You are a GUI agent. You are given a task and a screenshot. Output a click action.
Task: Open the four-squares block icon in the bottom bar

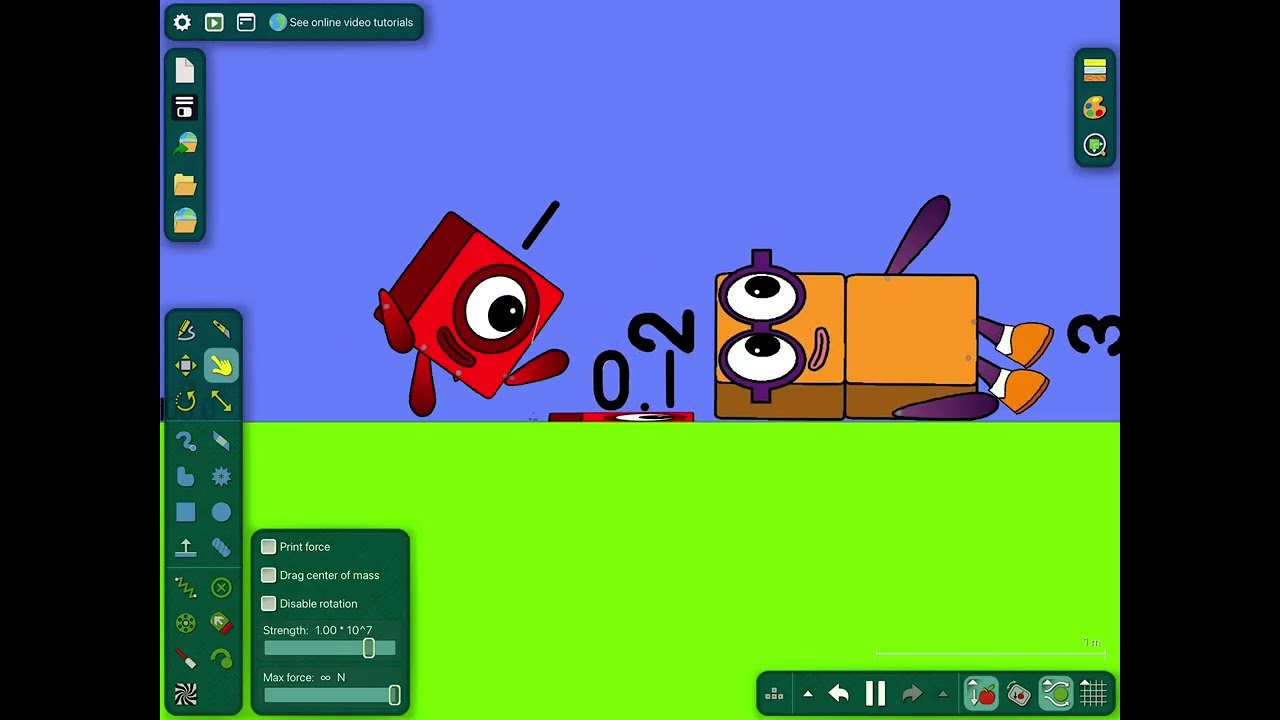[774, 694]
